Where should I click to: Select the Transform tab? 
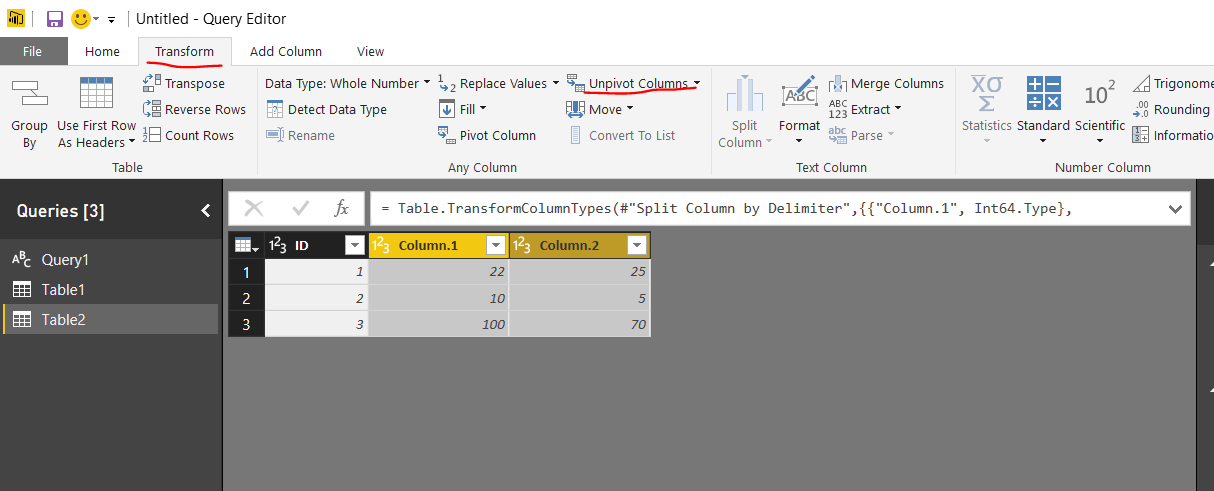pyautogui.click(x=184, y=51)
